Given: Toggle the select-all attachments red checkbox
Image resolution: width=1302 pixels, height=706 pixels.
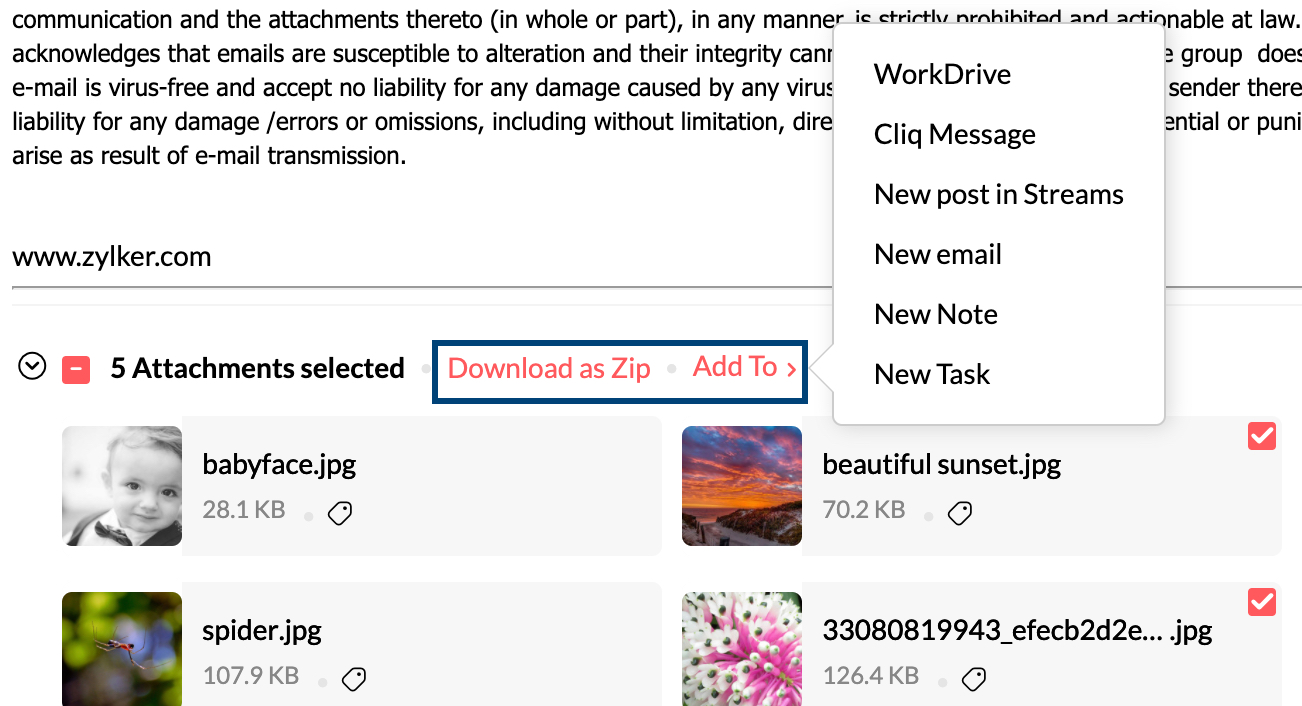Looking at the screenshot, I should pyautogui.click(x=76, y=370).
